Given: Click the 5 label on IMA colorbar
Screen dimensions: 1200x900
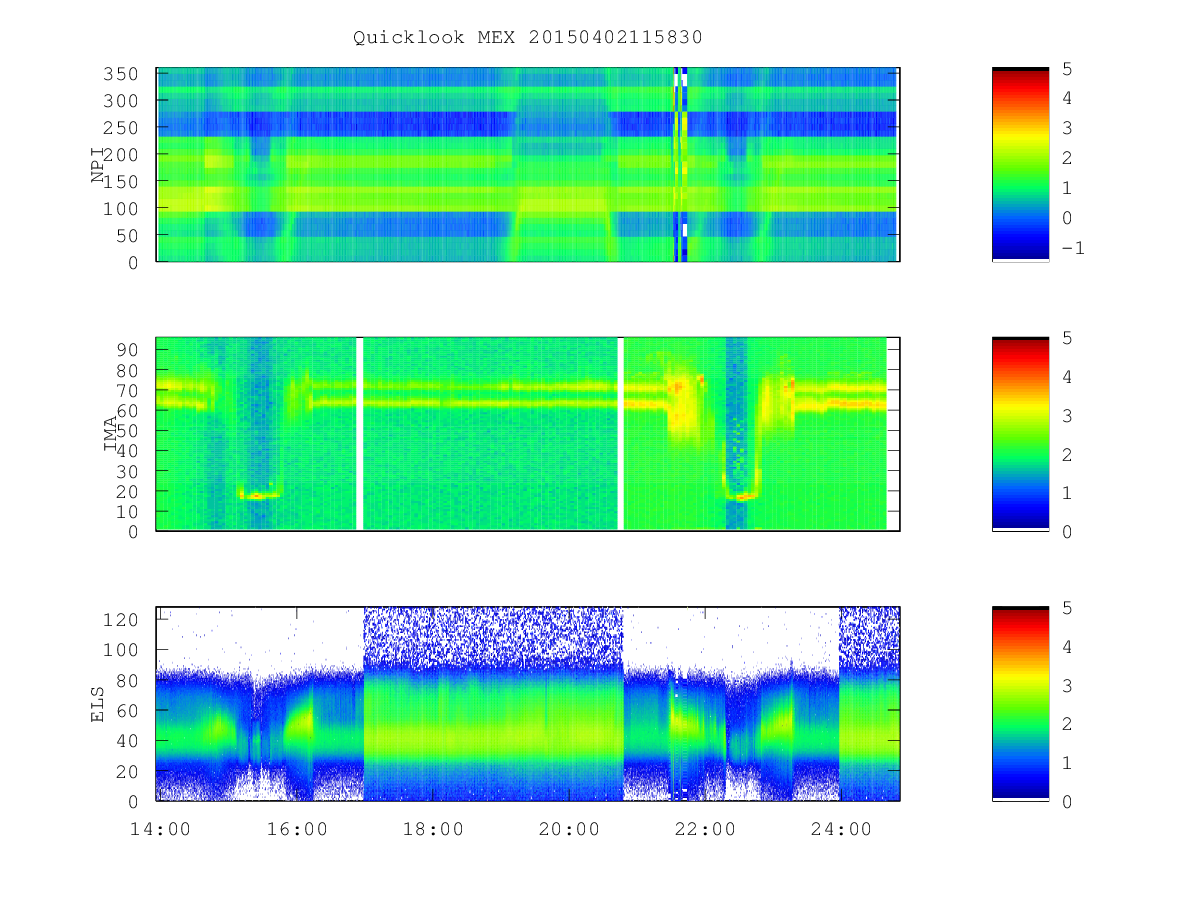Looking at the screenshot, I should tap(1066, 338).
